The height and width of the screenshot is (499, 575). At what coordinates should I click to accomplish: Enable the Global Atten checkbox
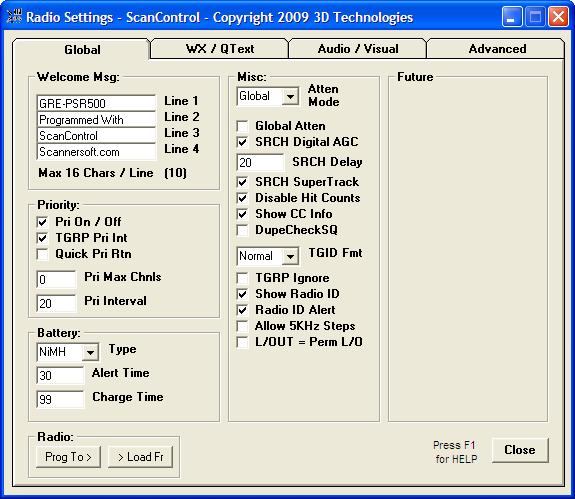pyautogui.click(x=242, y=126)
